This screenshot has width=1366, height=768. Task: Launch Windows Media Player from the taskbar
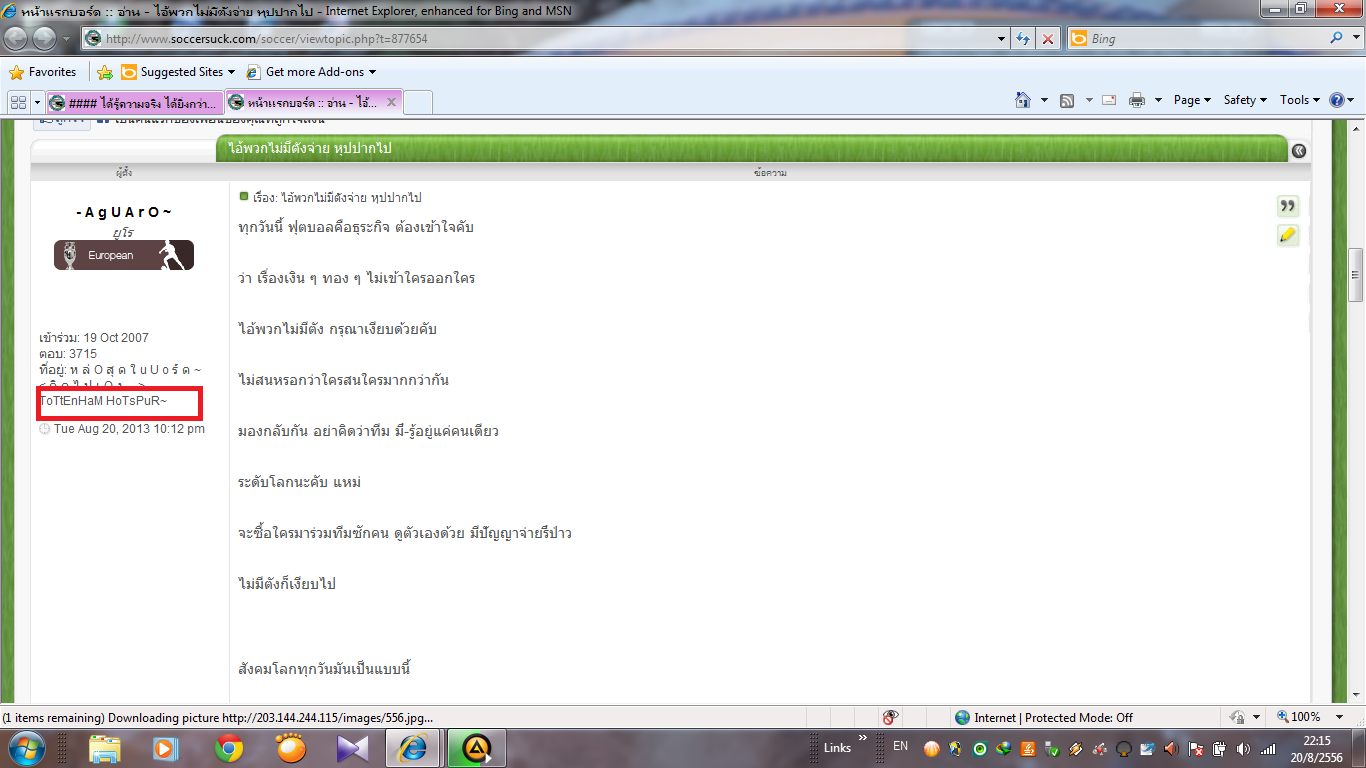[165, 748]
